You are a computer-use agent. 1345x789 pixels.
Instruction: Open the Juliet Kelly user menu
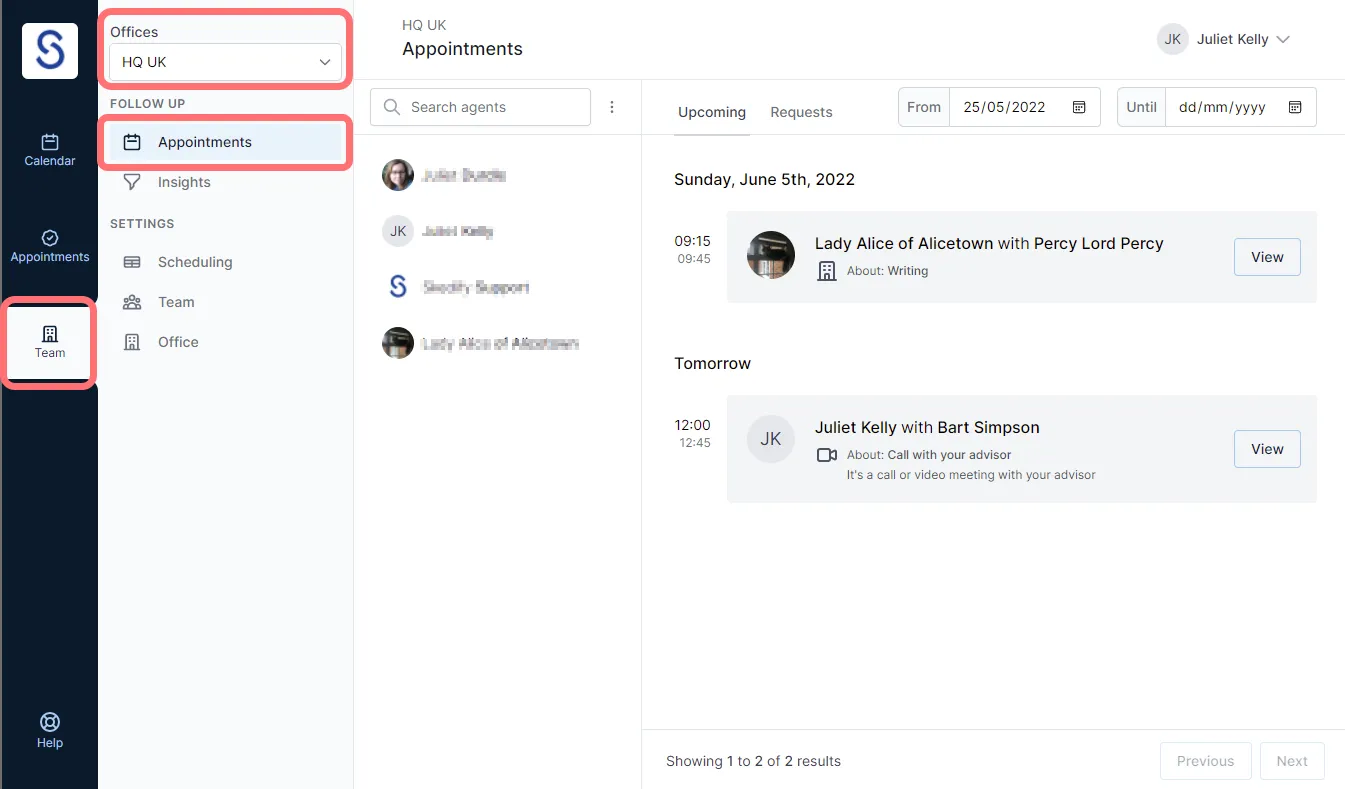point(1224,39)
